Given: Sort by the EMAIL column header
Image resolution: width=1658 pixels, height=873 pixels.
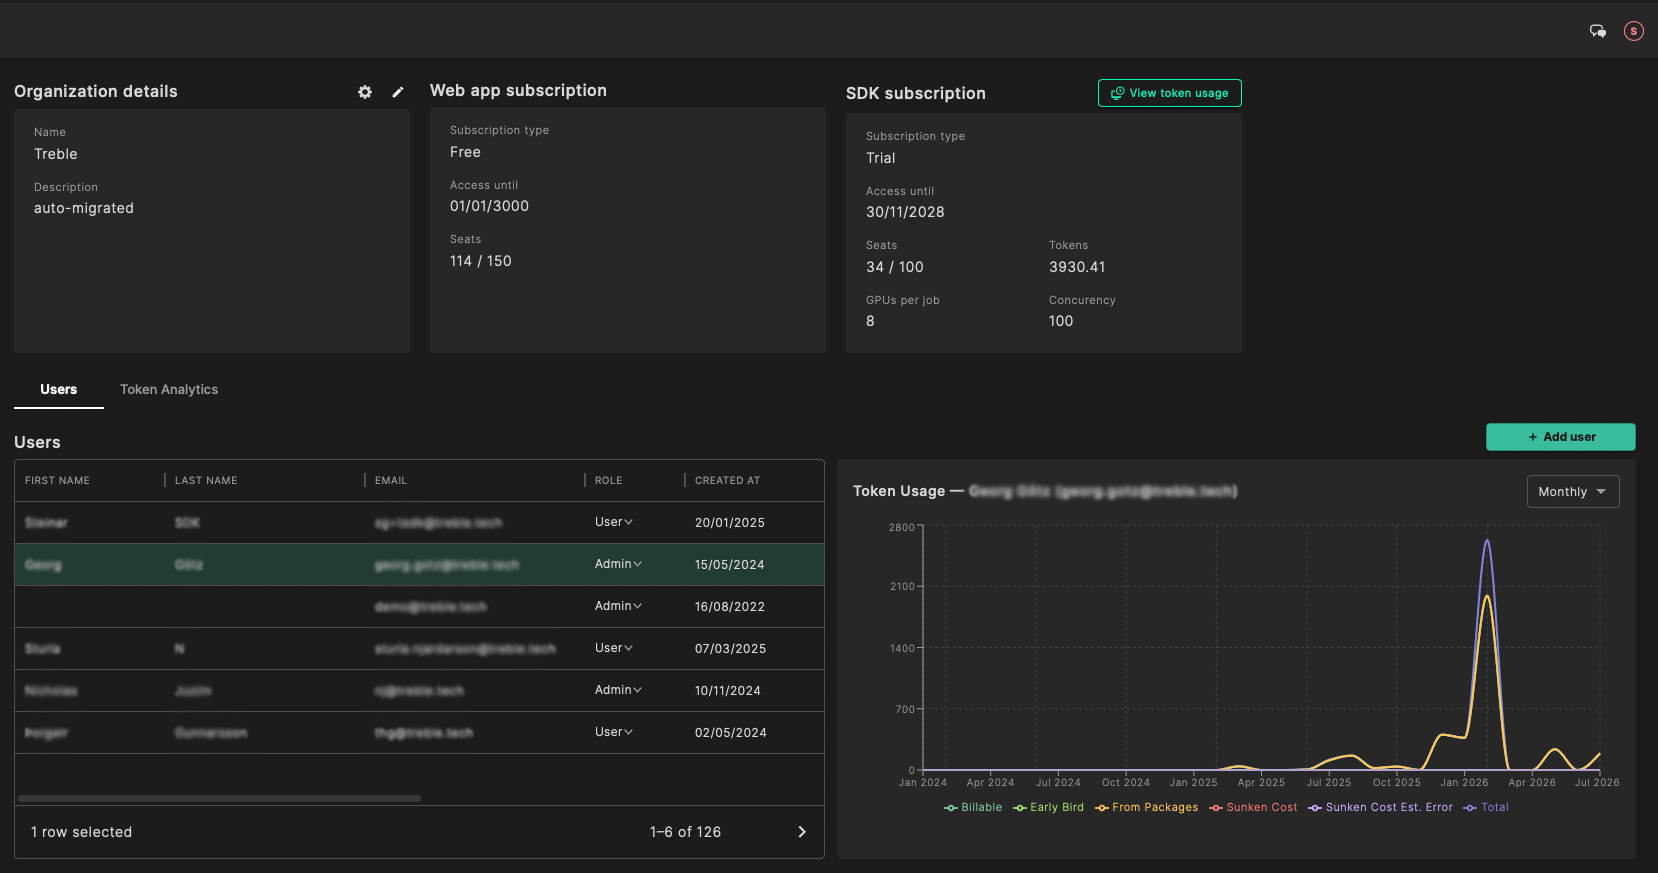Looking at the screenshot, I should pos(391,481).
